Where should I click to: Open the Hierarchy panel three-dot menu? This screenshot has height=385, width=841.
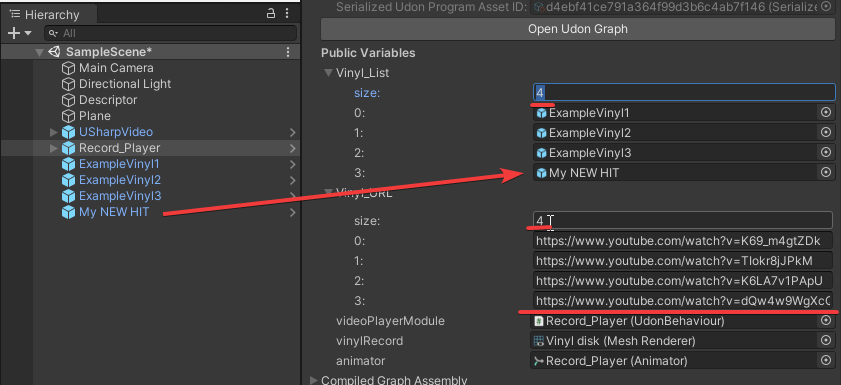[287, 14]
